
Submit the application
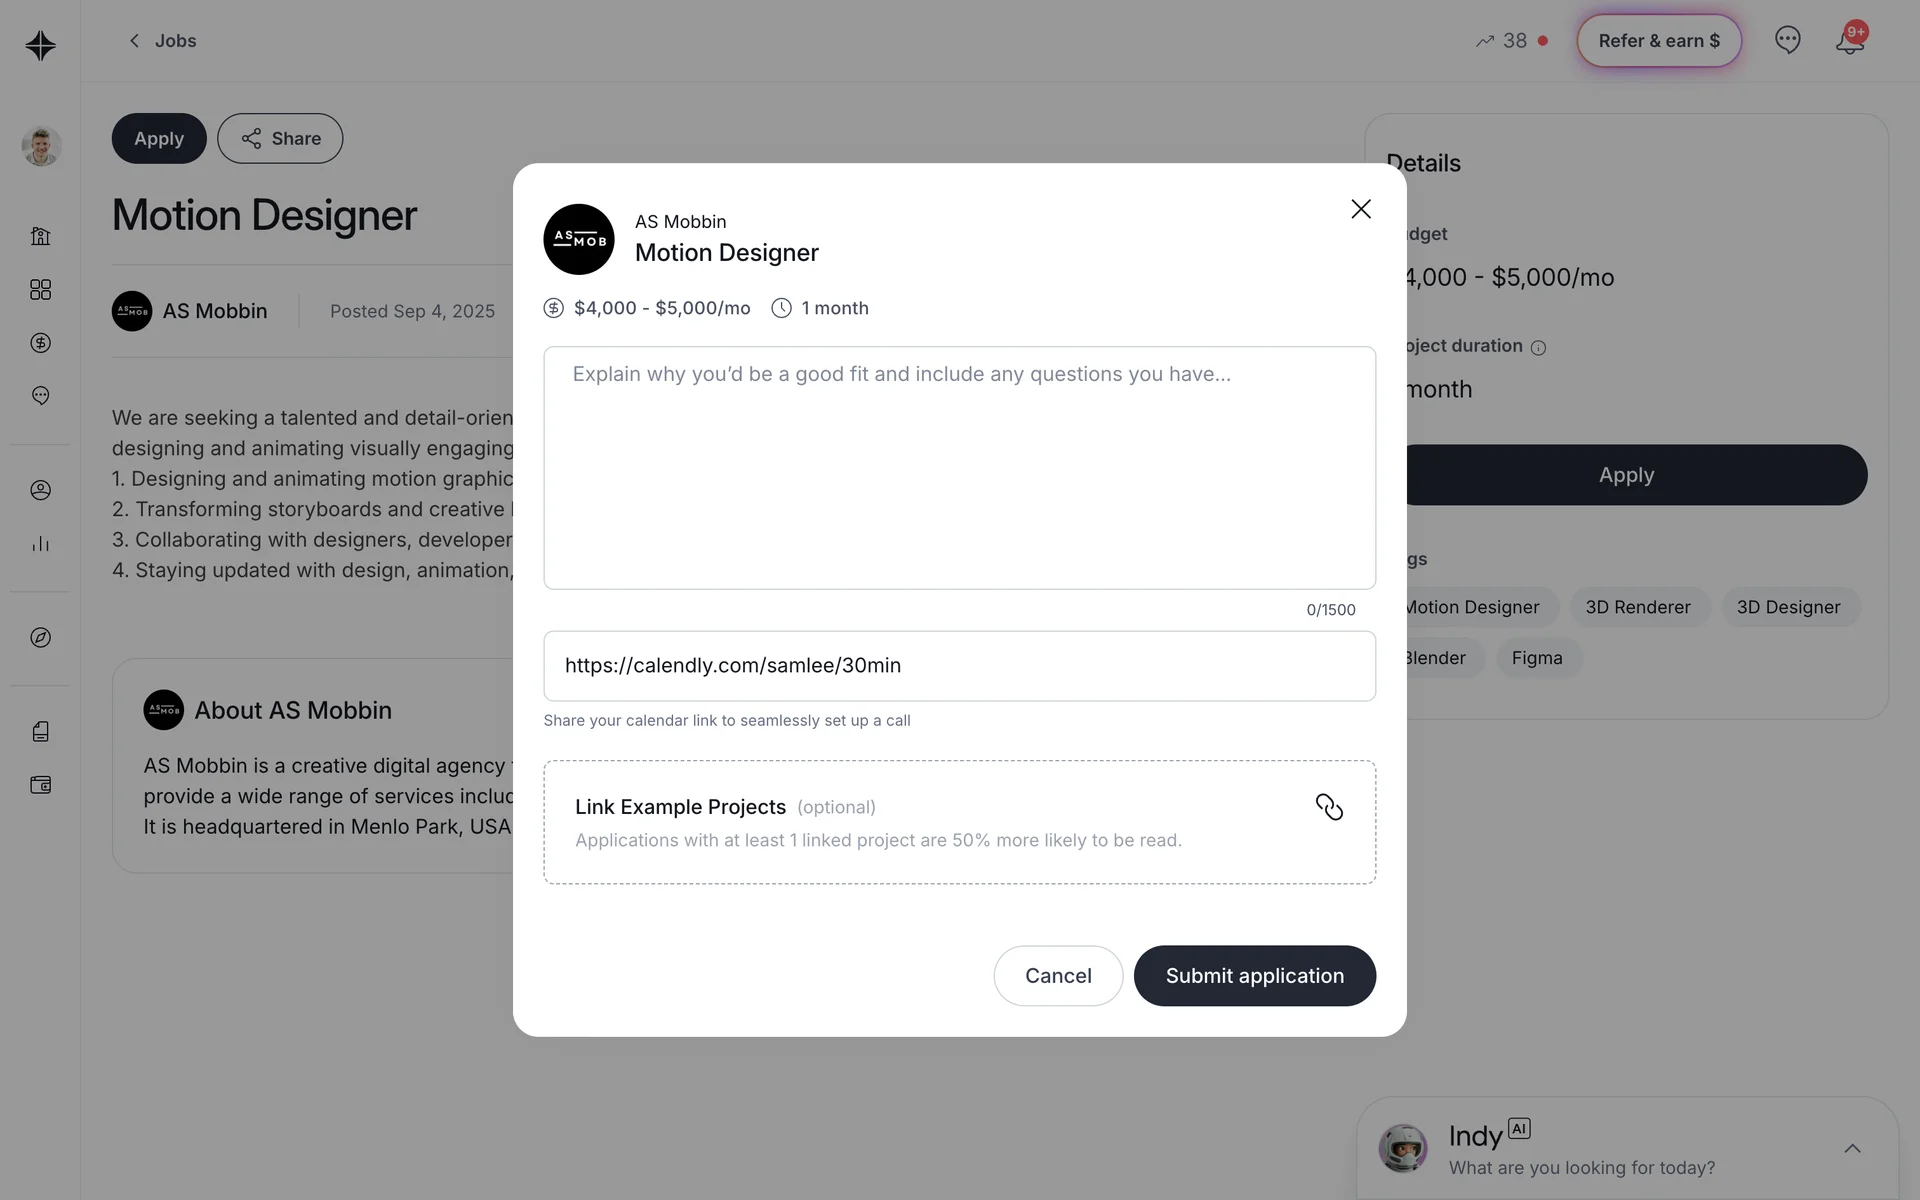tap(1254, 976)
